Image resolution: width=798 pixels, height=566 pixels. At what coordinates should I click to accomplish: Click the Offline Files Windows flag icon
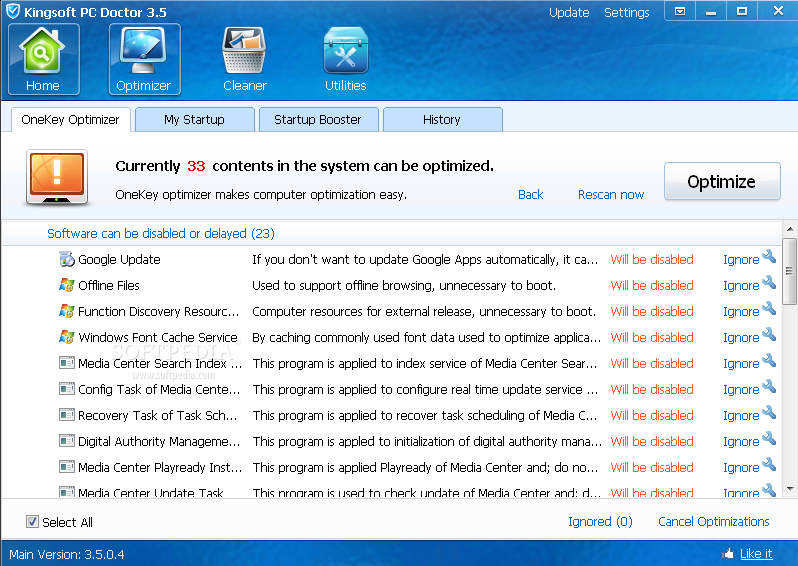point(67,285)
